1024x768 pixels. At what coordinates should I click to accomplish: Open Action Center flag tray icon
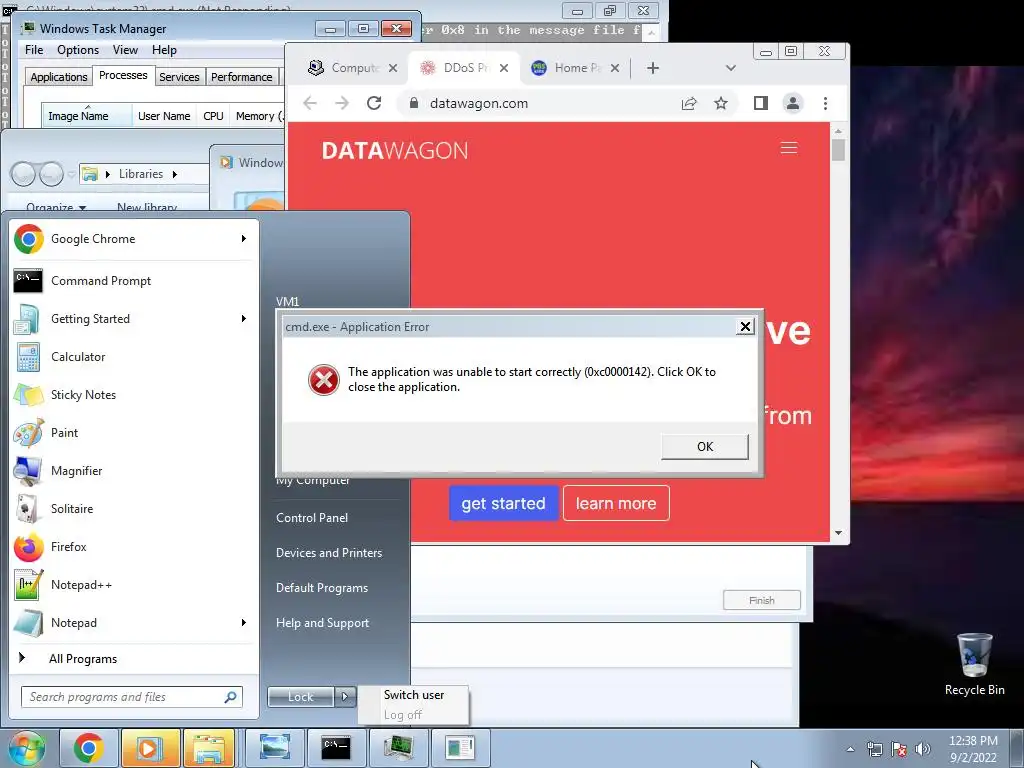click(899, 749)
